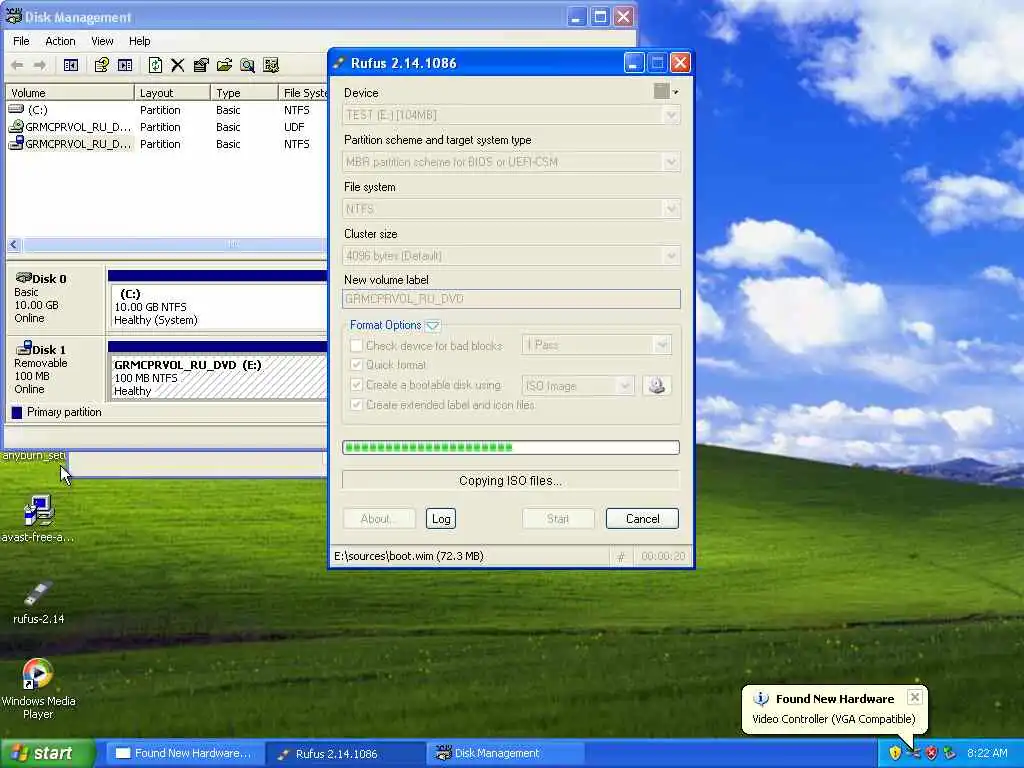Click the Start button in Rufus
1024x768 pixels.
558,519
